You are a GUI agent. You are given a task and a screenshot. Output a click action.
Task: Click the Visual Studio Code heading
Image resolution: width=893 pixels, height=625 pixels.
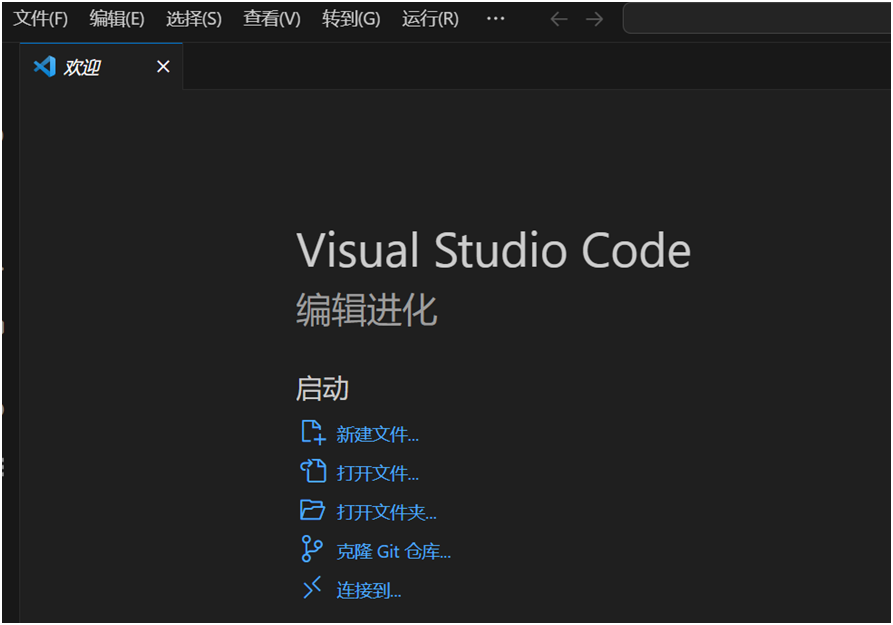pyautogui.click(x=493, y=250)
